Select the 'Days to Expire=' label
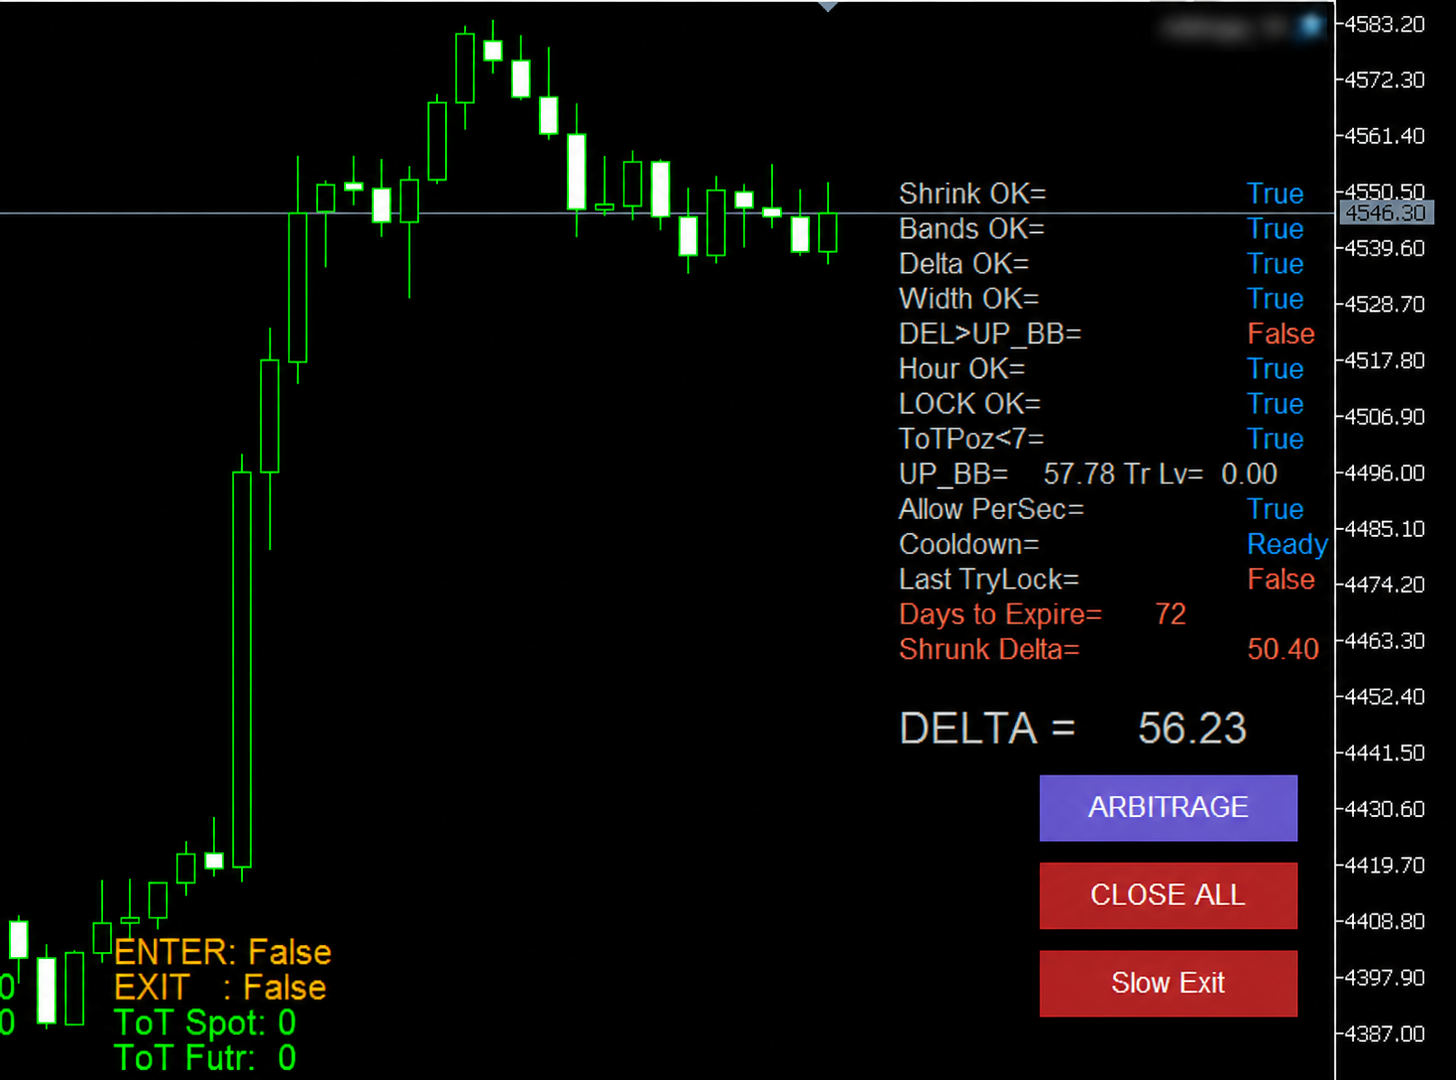This screenshot has width=1456, height=1080. pos(1000,614)
